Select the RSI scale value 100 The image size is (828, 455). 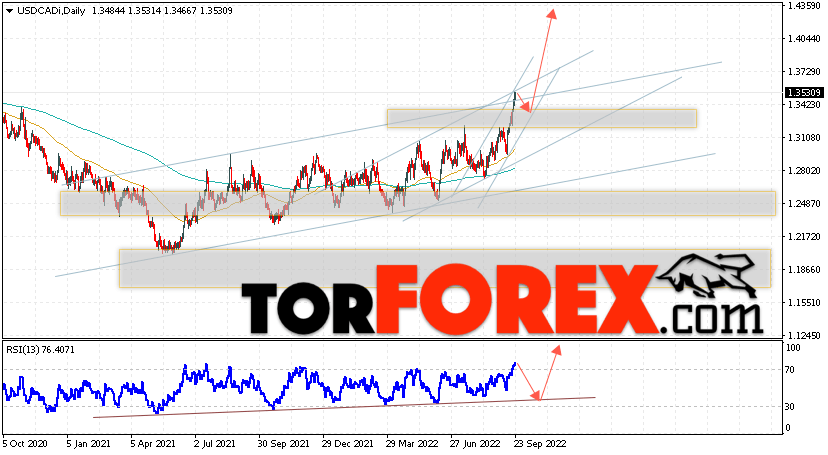click(793, 348)
